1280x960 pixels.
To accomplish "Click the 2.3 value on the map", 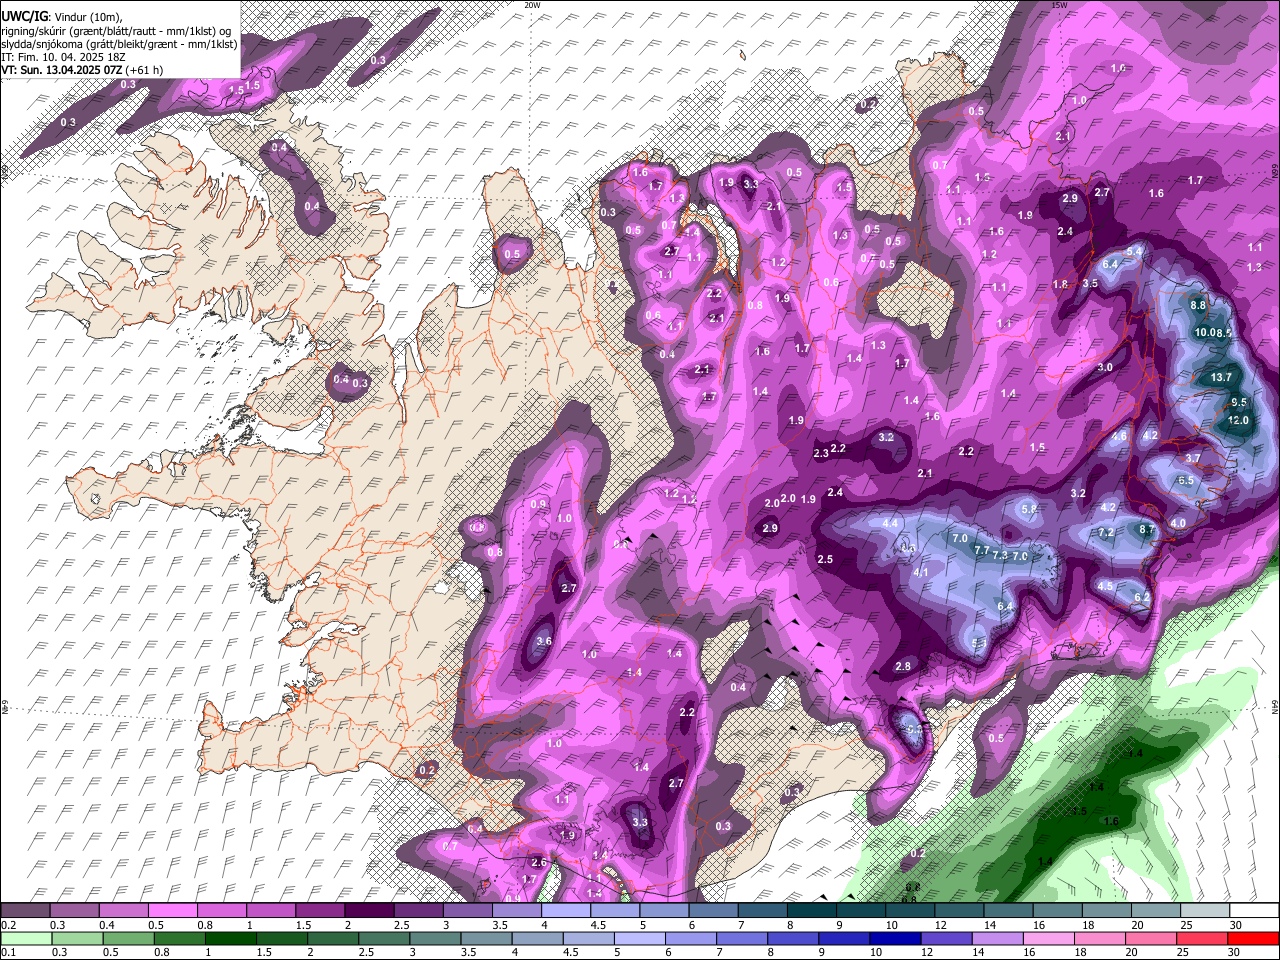I will (821, 454).
